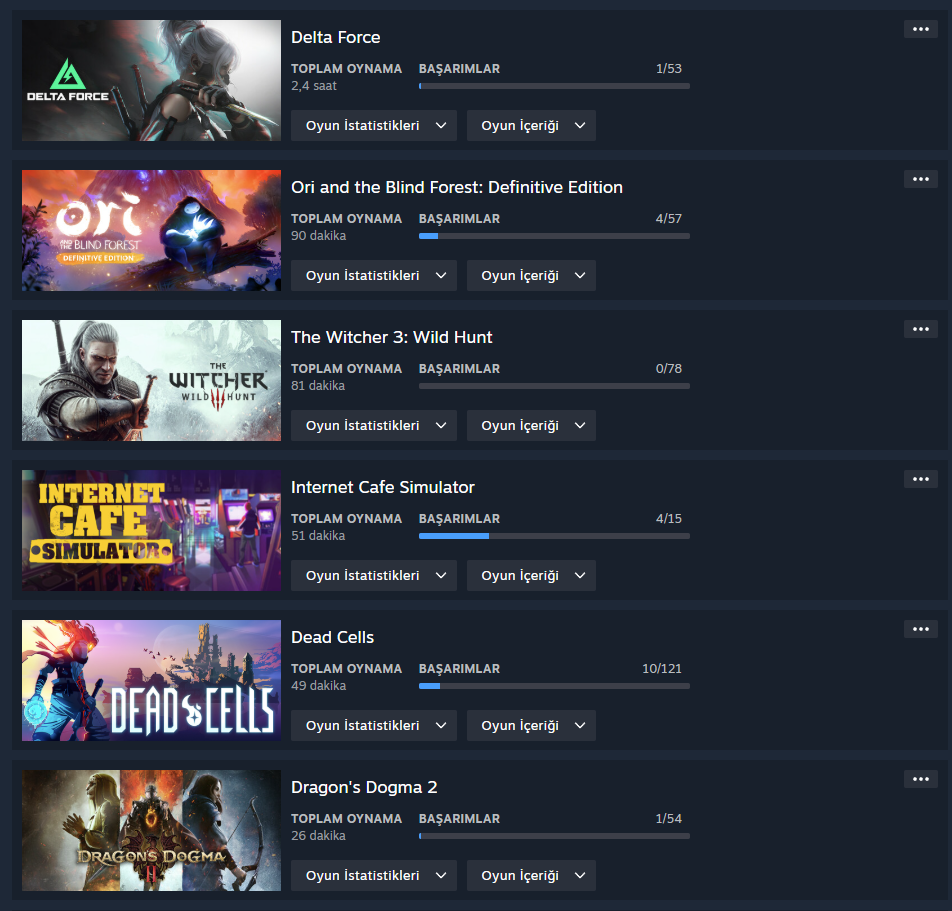
Task: Expand Oyun İçeriği dropdown for Delta Force
Action: [531, 126]
